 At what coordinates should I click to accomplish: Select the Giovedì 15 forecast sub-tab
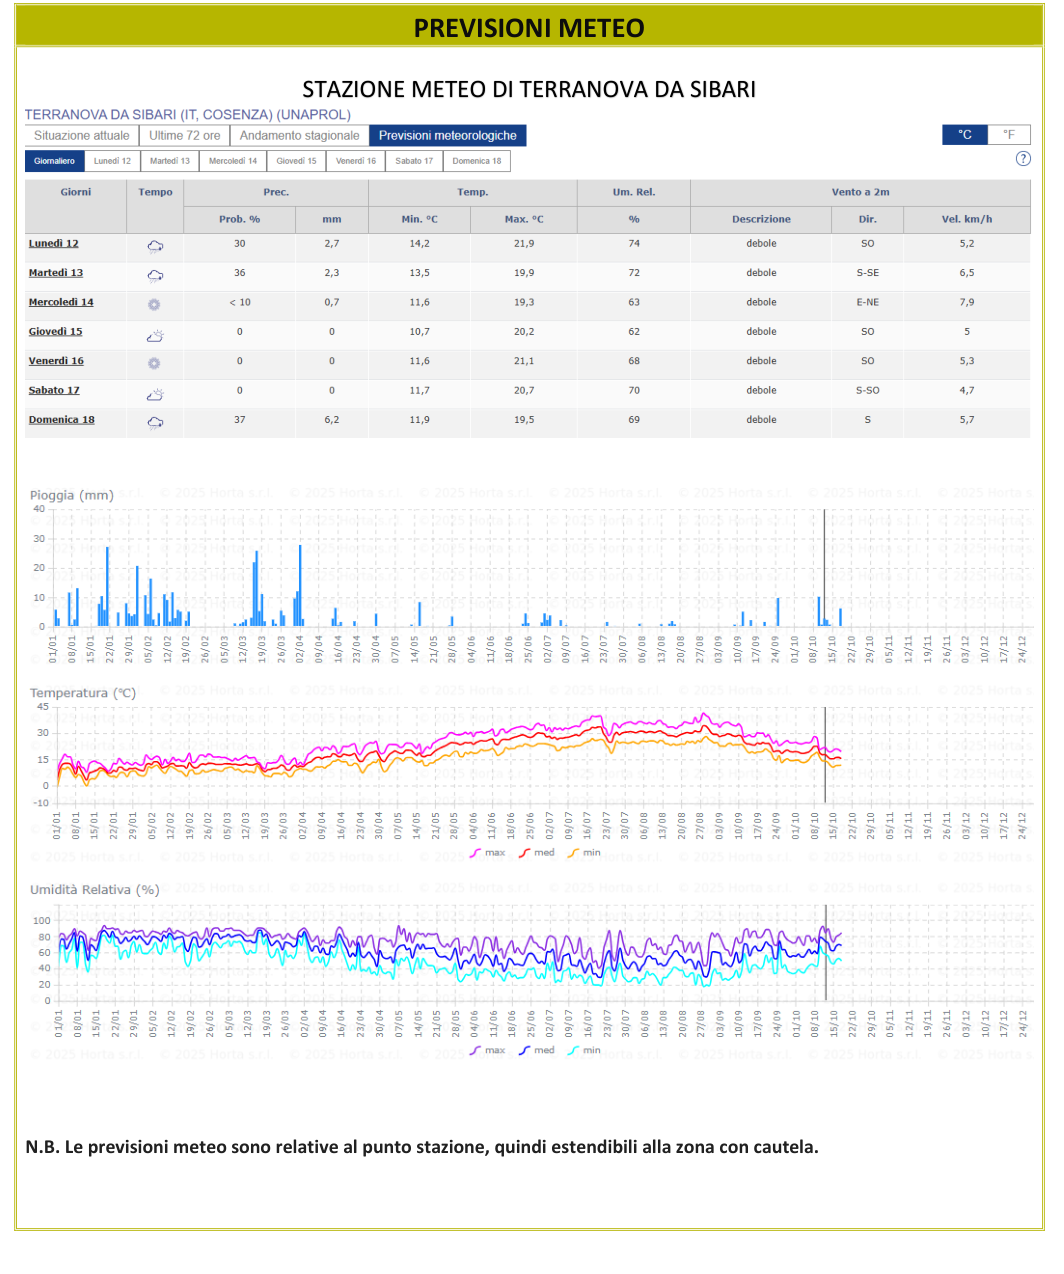[296, 161]
